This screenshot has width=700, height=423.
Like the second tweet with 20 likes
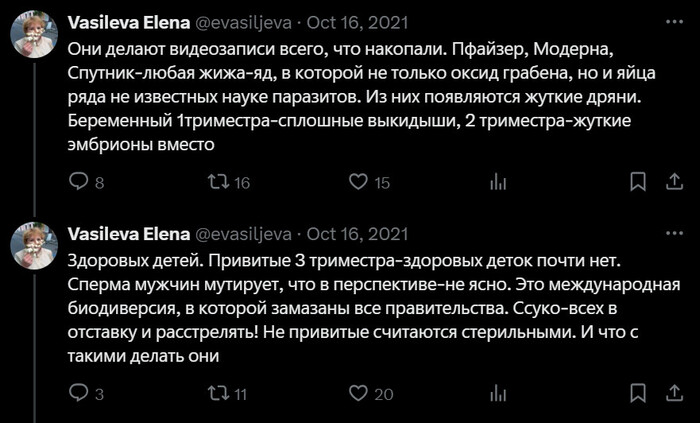(x=358, y=394)
